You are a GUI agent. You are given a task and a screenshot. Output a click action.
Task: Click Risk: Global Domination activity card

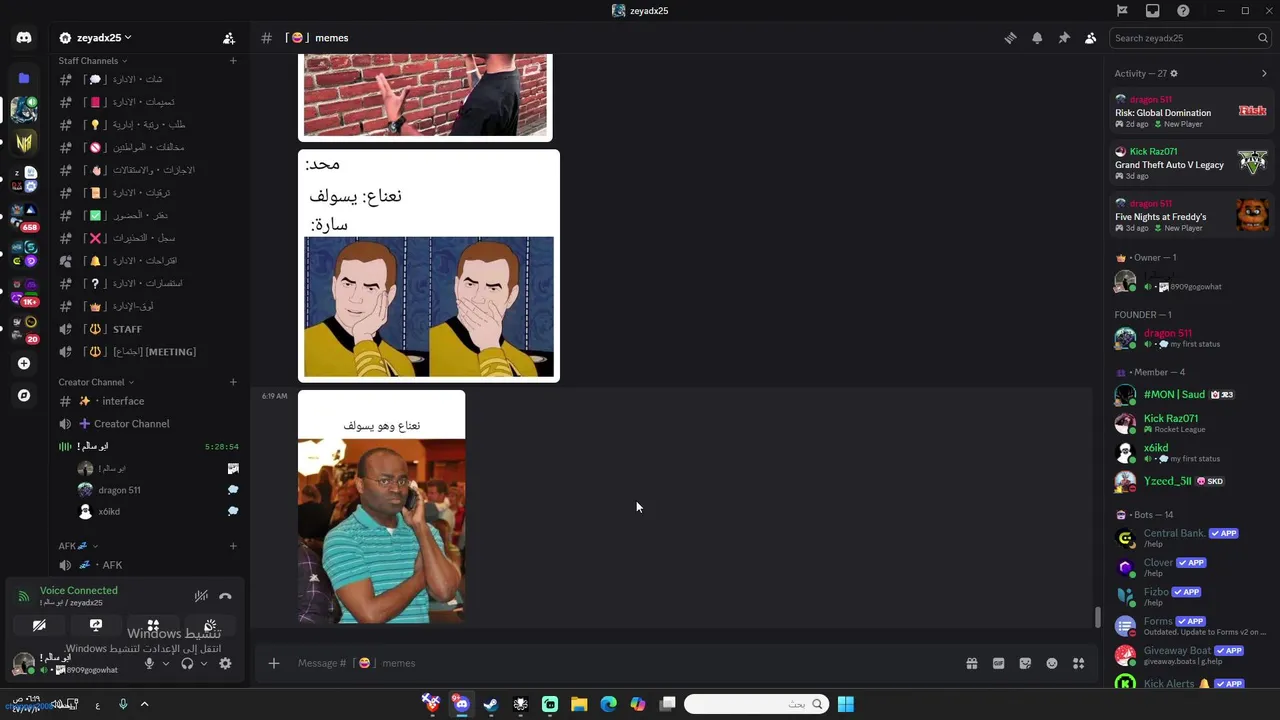tap(1192, 111)
